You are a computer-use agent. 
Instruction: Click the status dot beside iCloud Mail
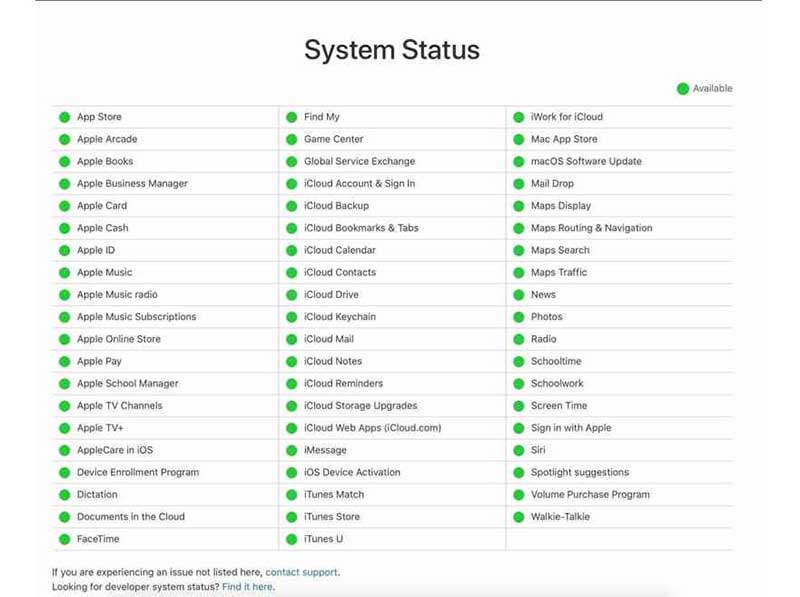click(x=292, y=339)
